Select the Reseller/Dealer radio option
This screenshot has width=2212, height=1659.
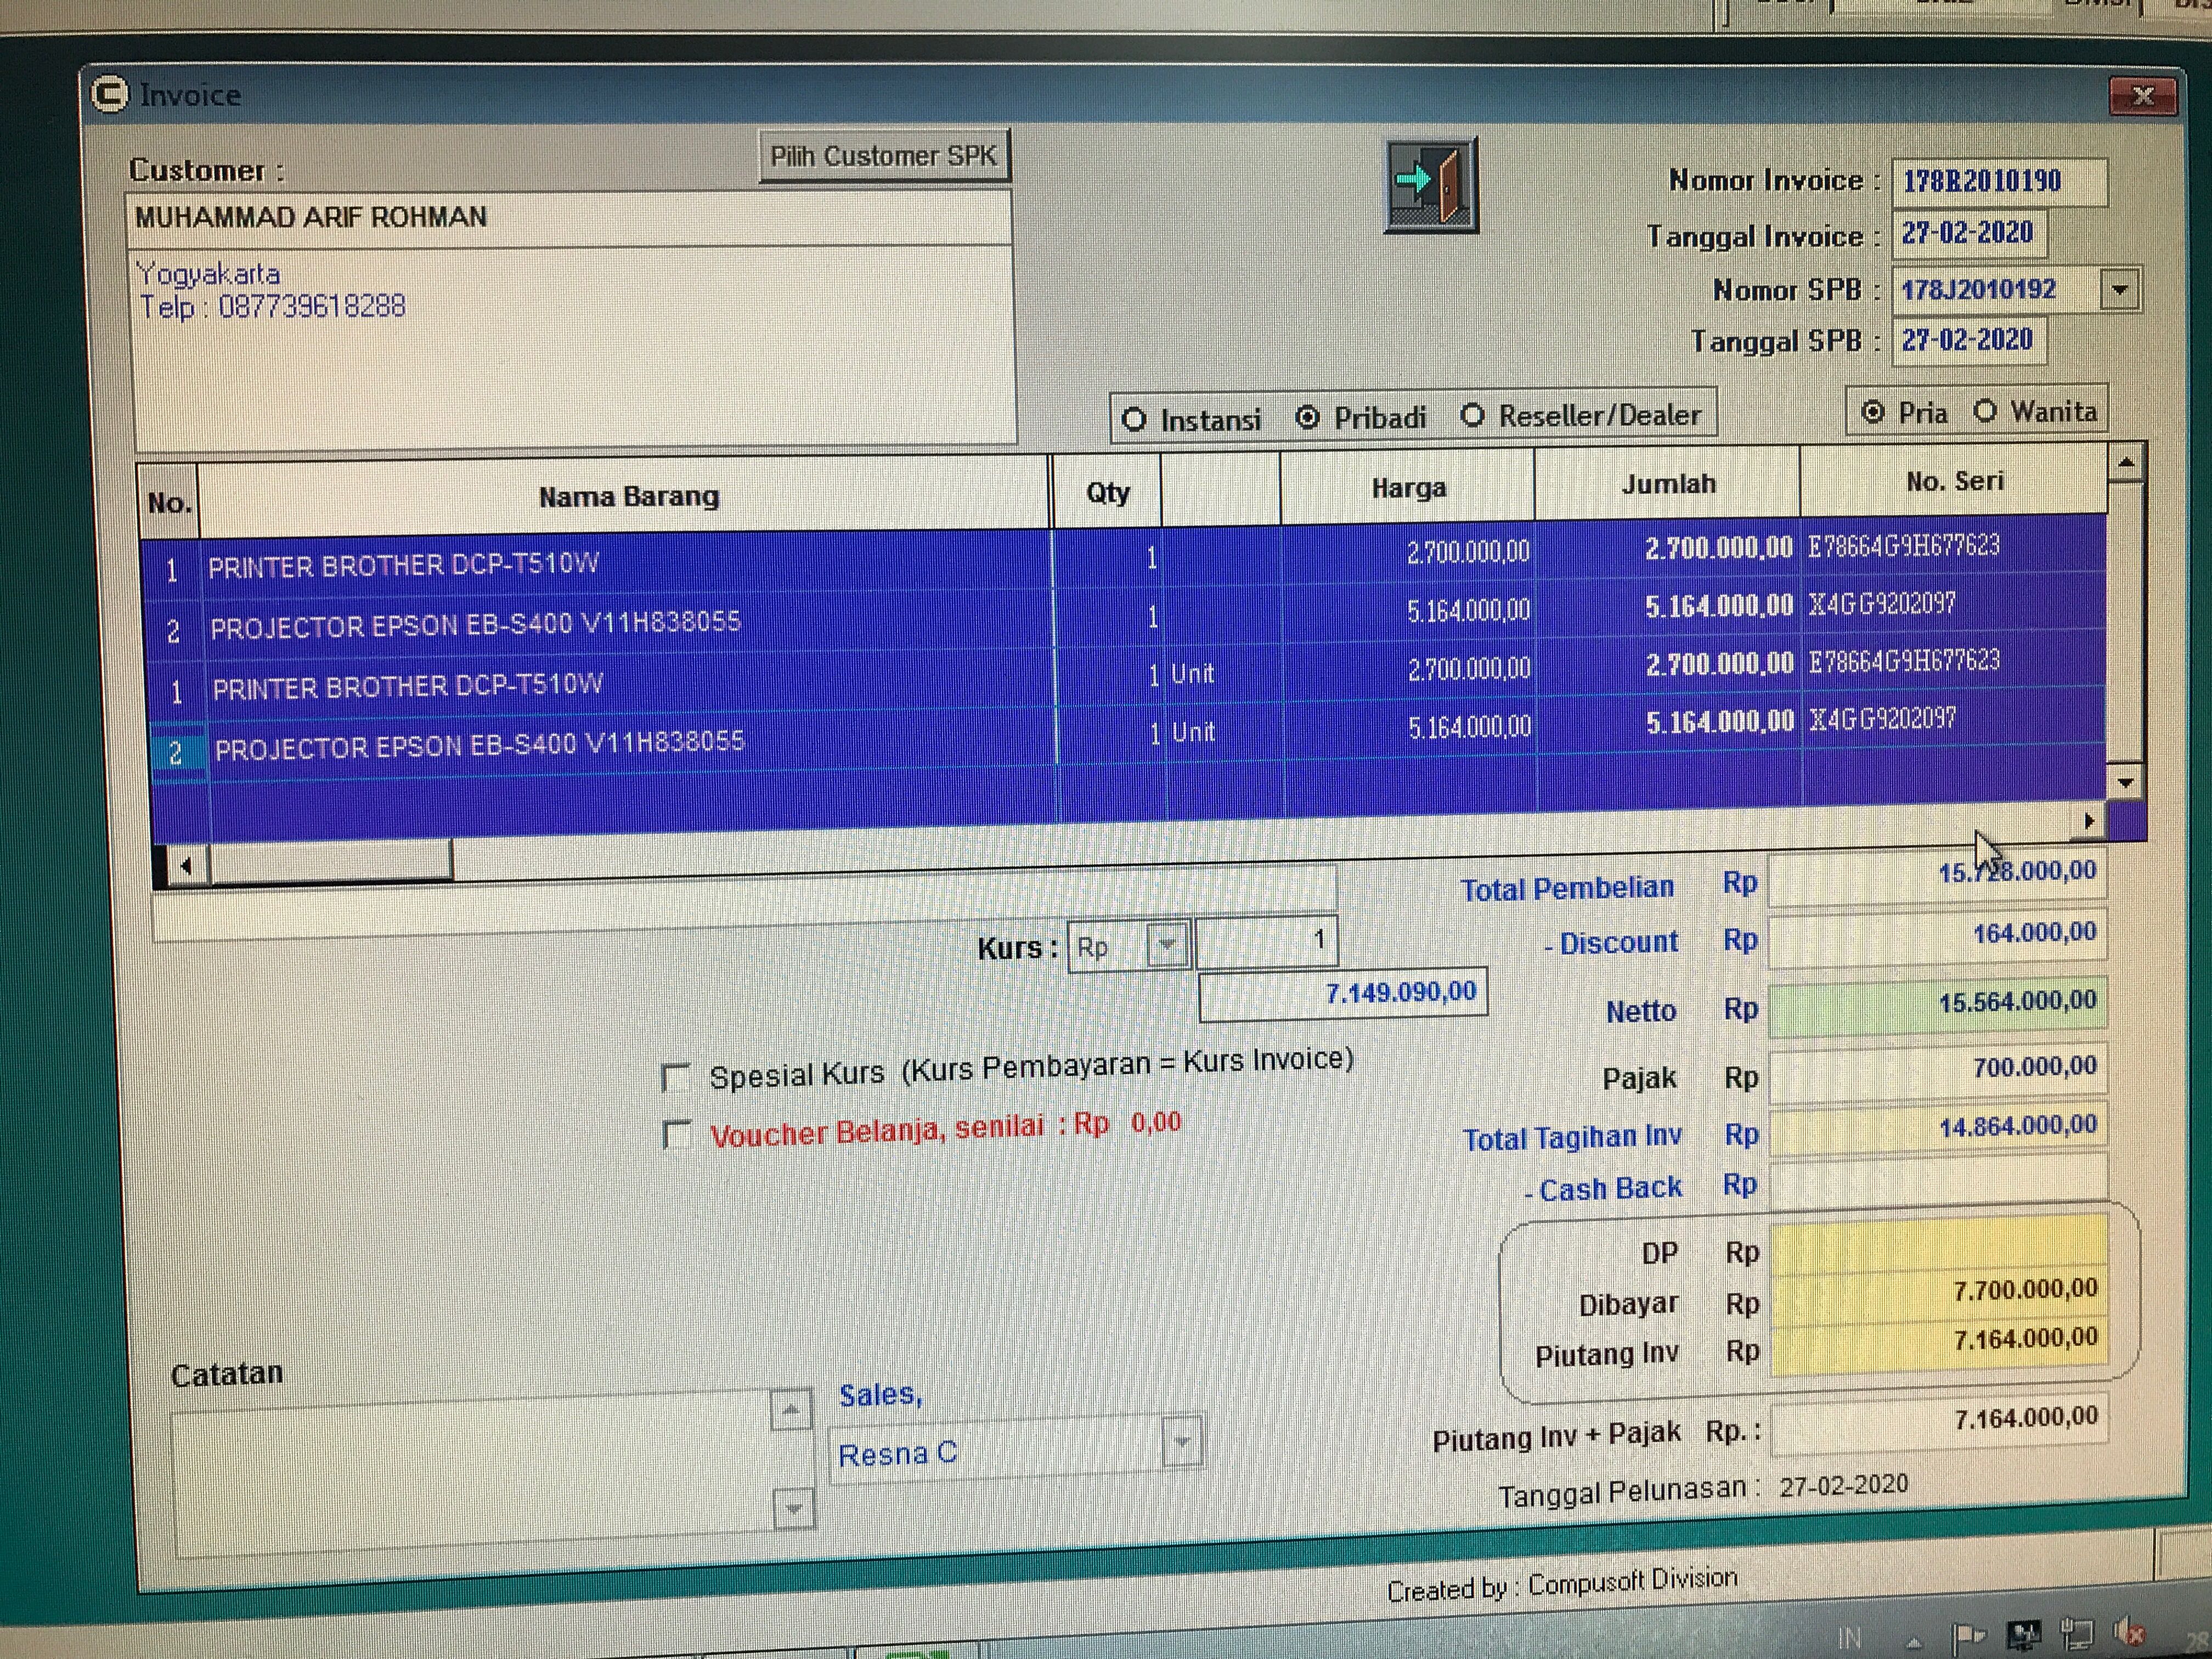[1472, 416]
